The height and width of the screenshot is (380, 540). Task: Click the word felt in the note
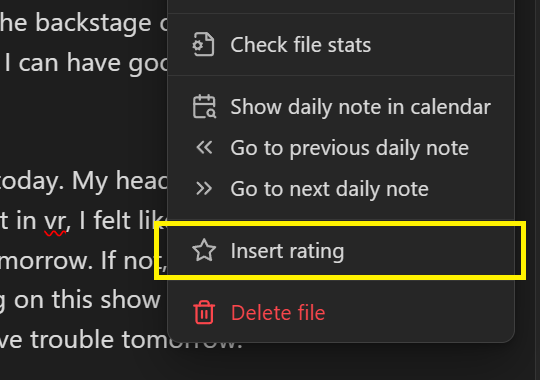(x=109, y=220)
